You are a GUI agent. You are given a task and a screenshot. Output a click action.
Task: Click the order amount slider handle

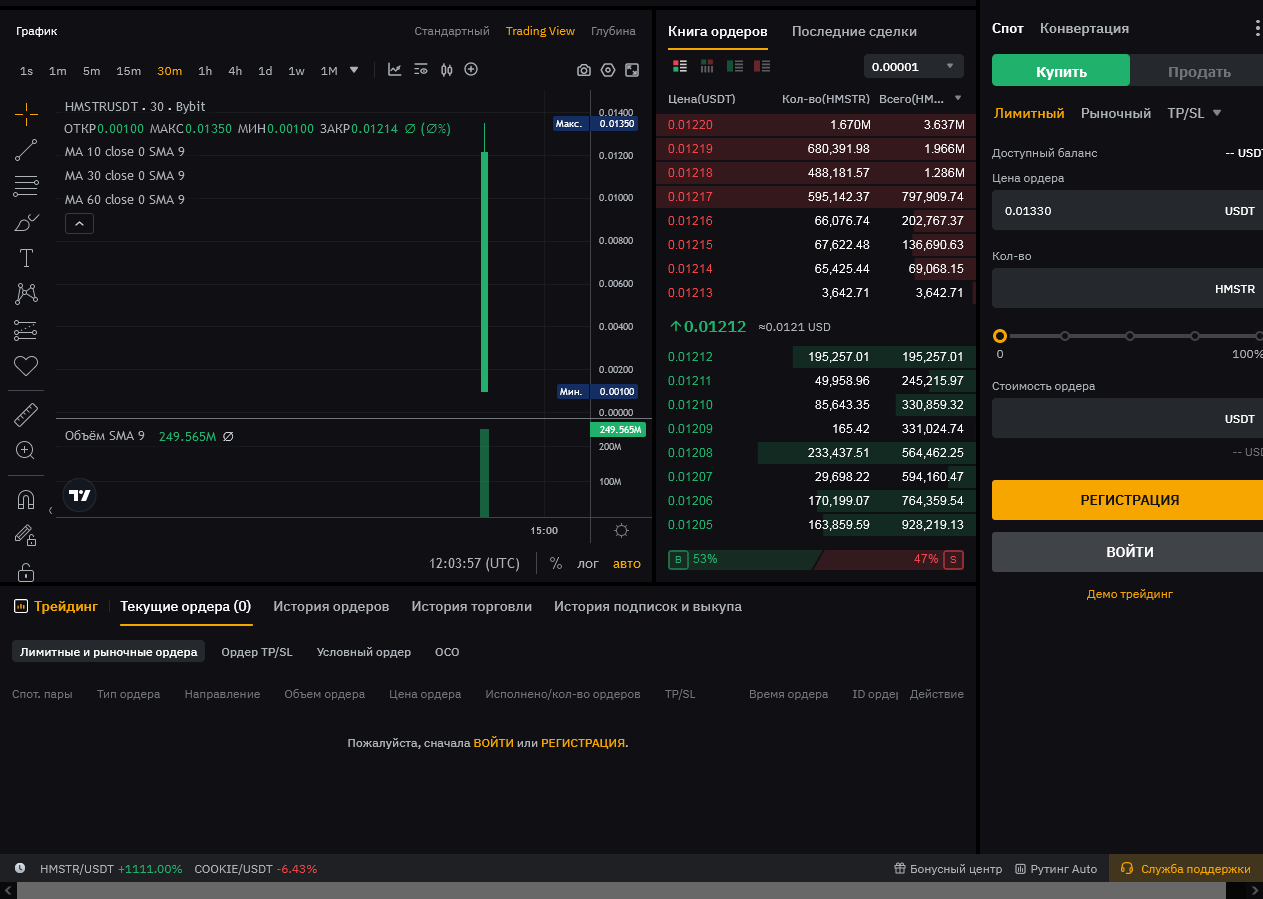[1000, 336]
